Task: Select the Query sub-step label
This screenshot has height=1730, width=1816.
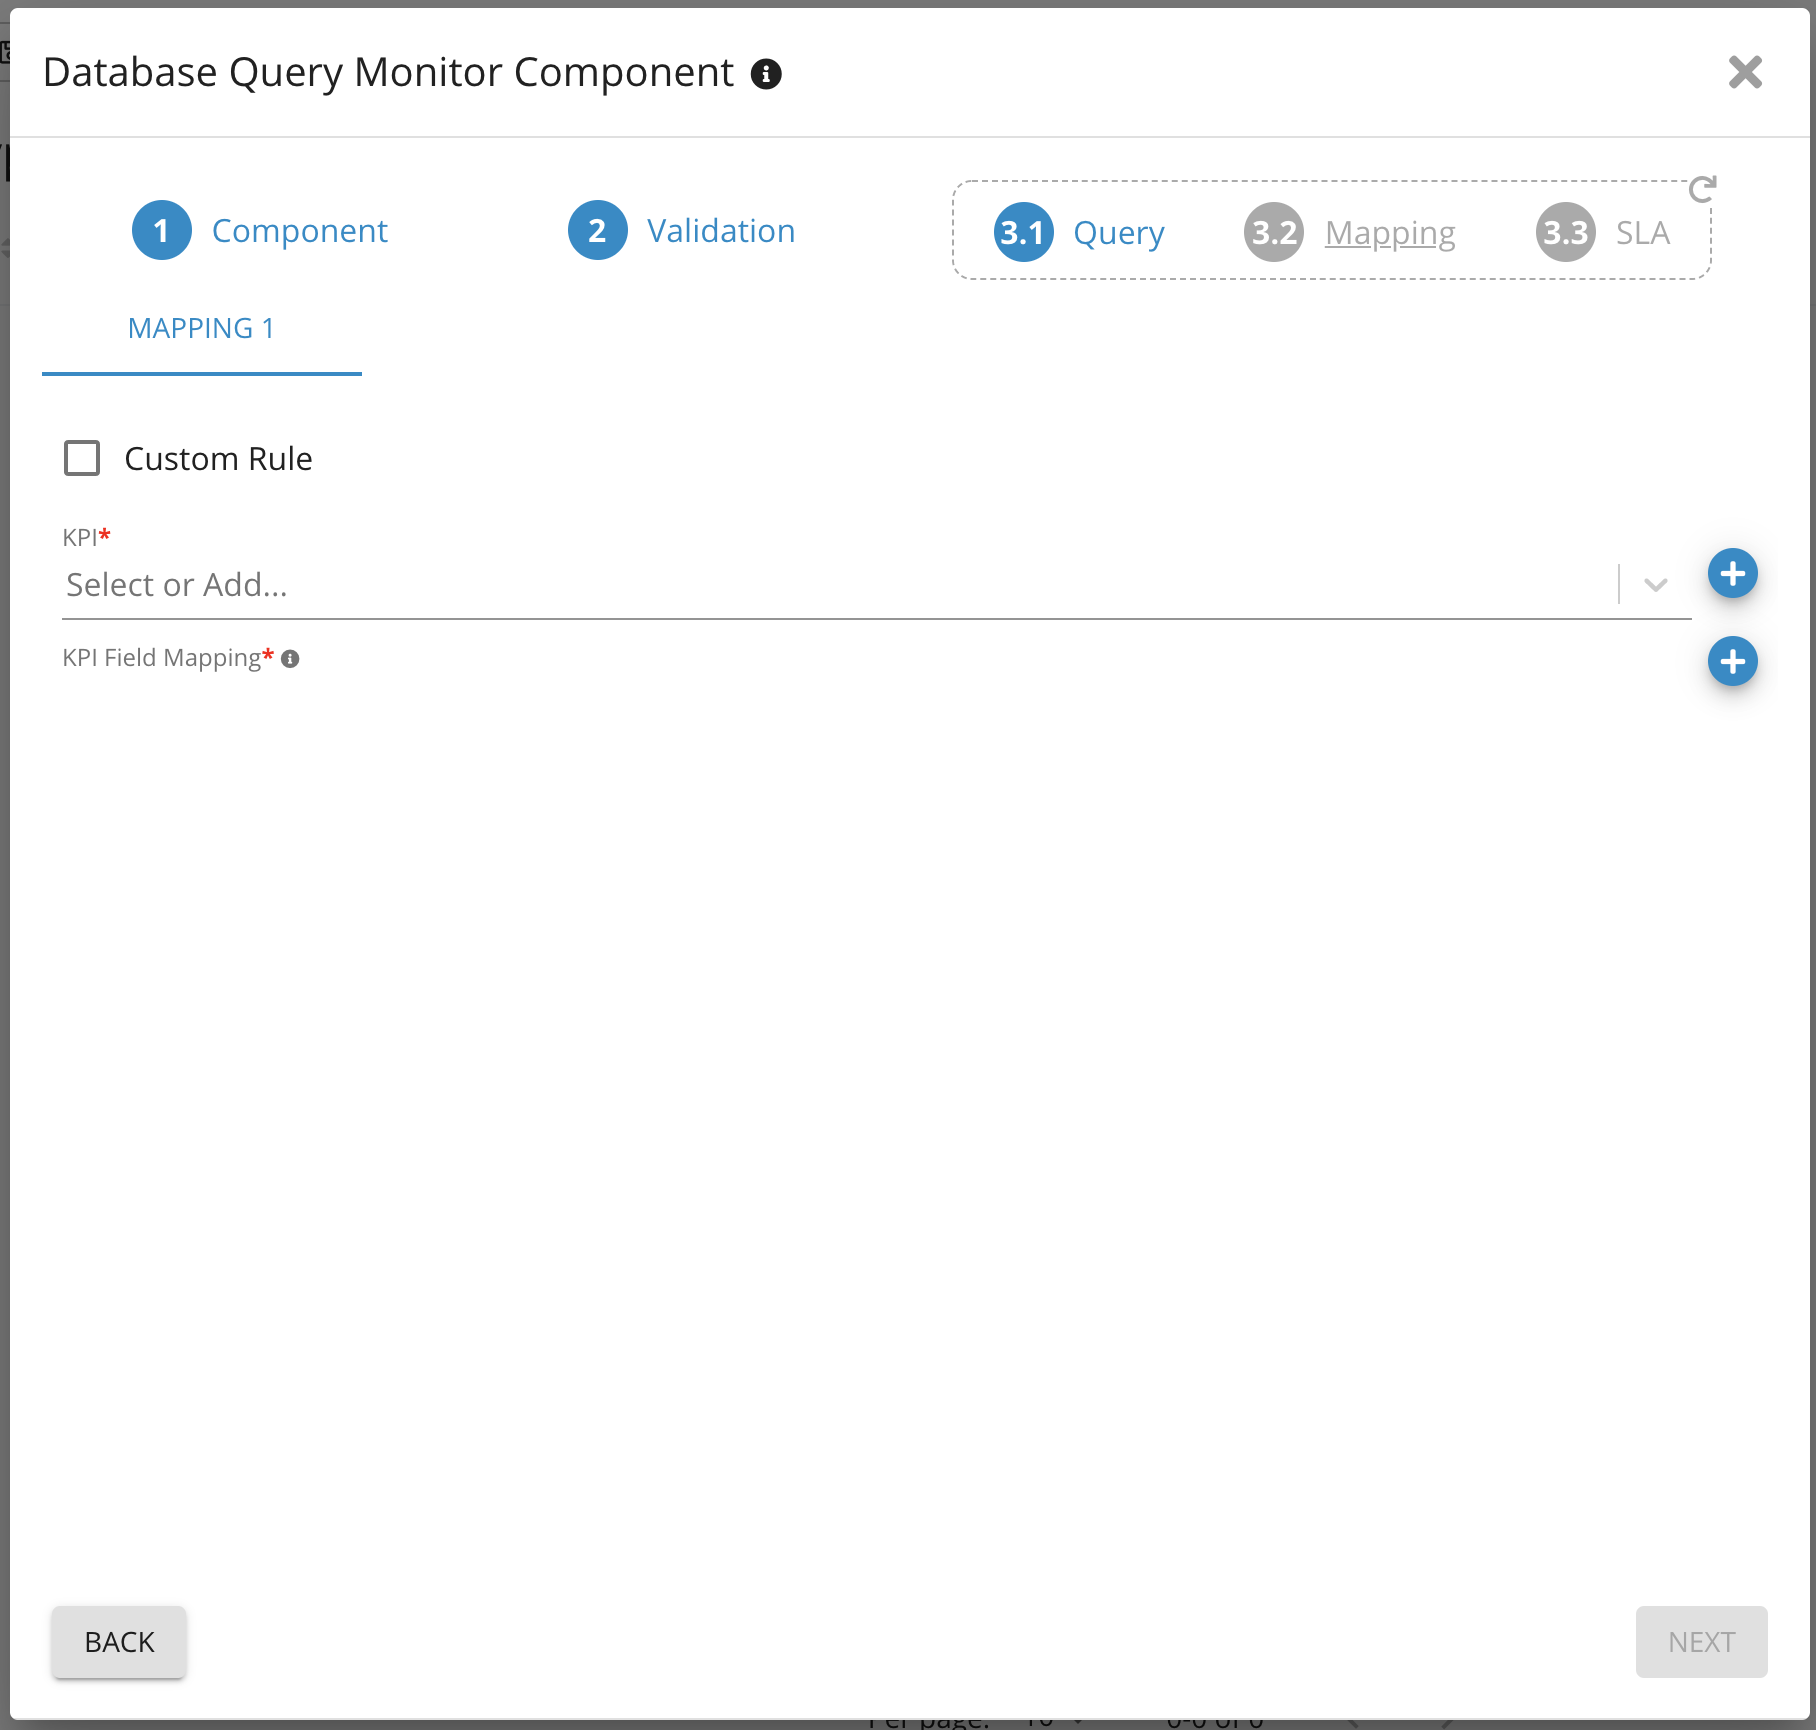Action: click(x=1118, y=233)
